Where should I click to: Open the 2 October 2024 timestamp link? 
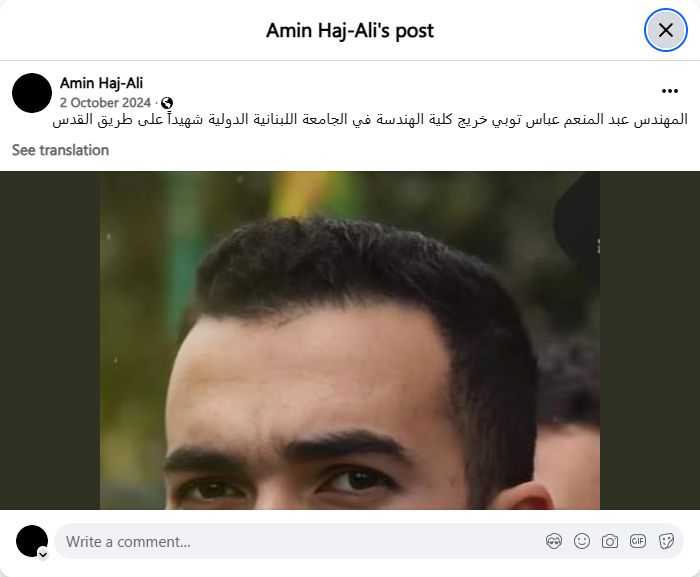tap(105, 103)
